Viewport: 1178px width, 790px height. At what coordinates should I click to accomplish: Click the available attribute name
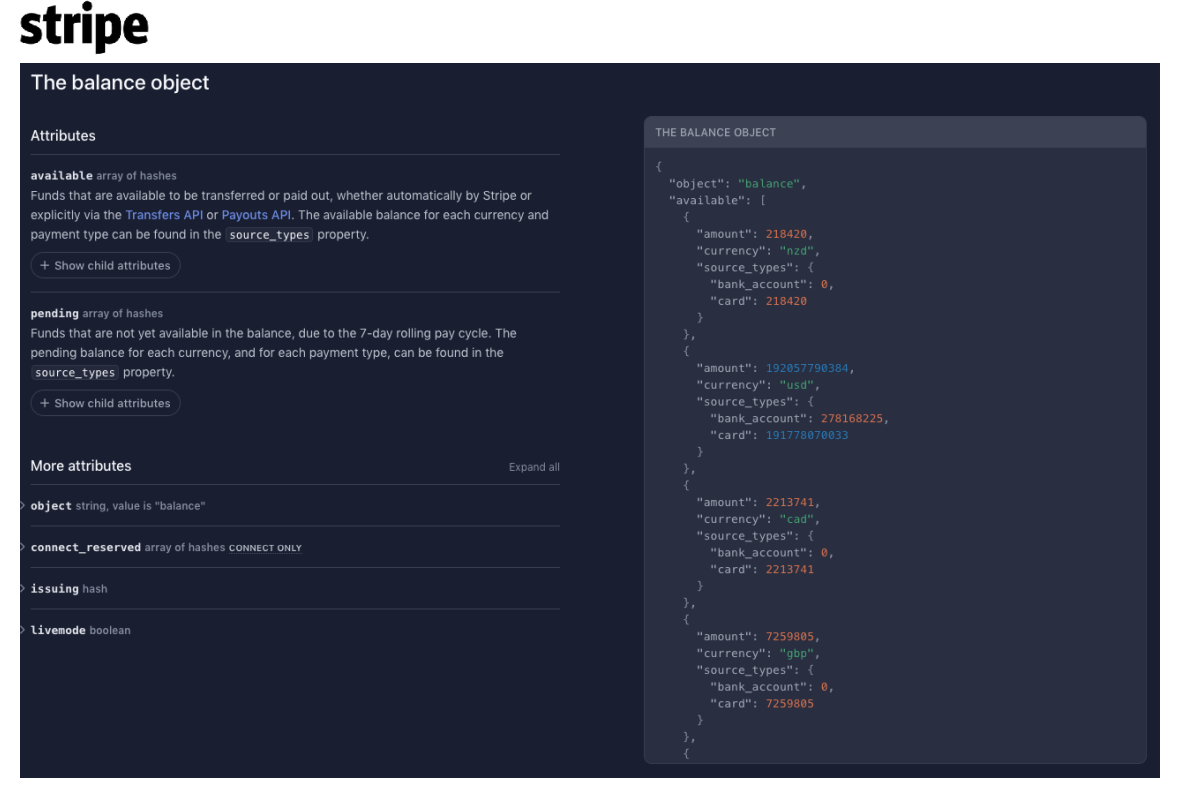62,176
